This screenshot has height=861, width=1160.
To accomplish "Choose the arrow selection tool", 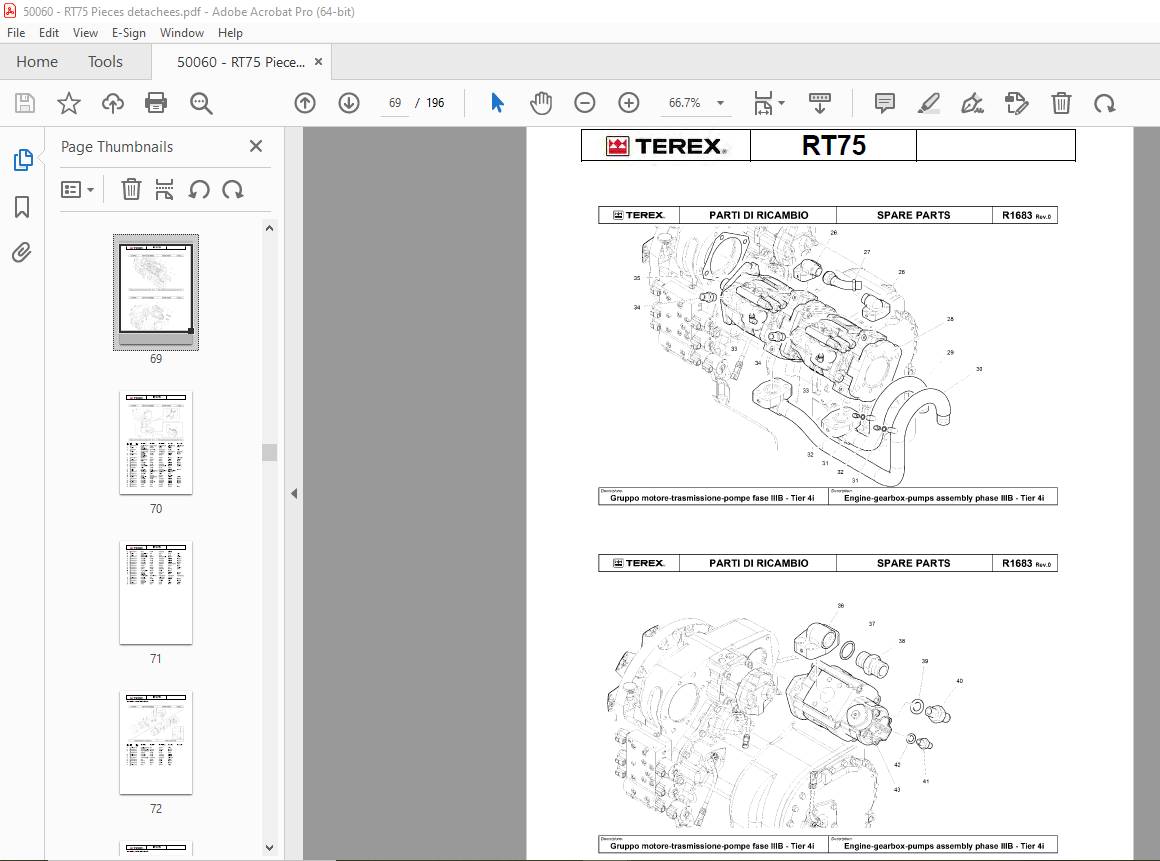I will click(497, 103).
